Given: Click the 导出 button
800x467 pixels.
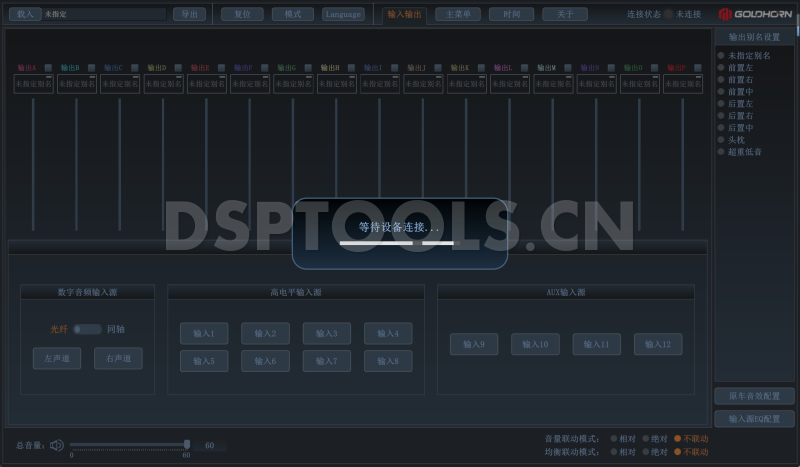Looking at the screenshot, I should 190,14.
